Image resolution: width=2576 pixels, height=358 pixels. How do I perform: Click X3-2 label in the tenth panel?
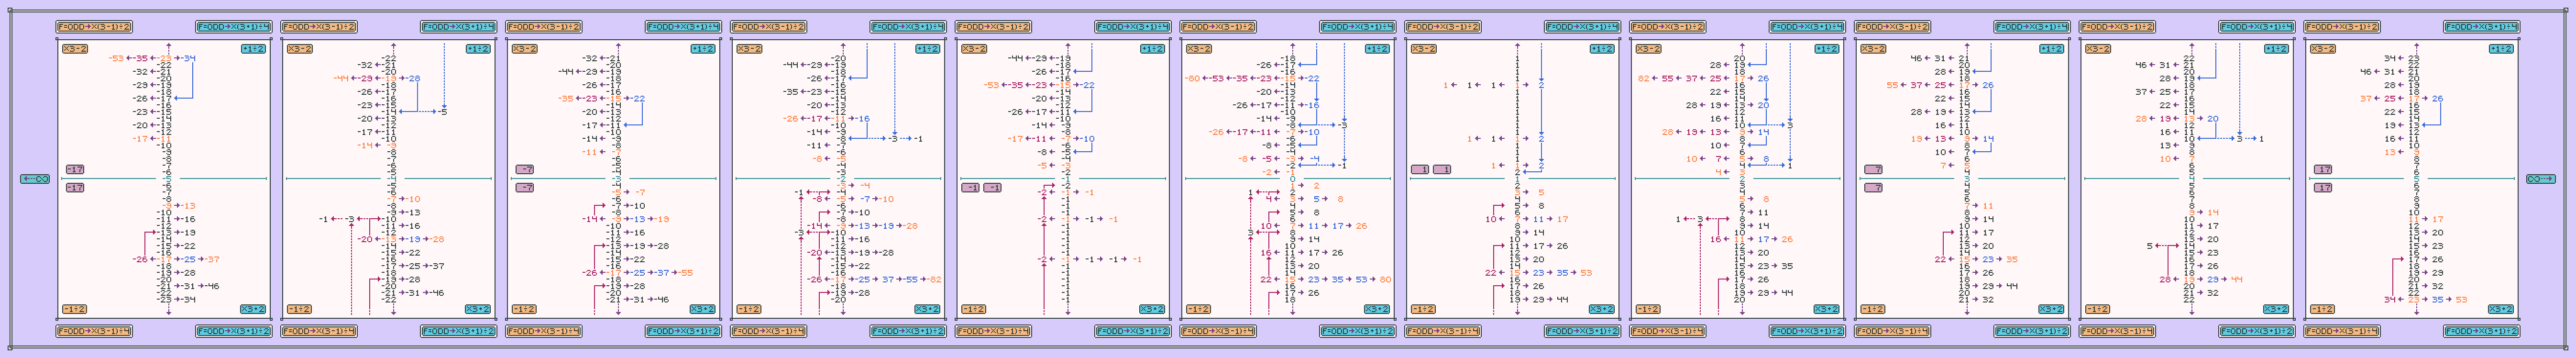click(2098, 49)
